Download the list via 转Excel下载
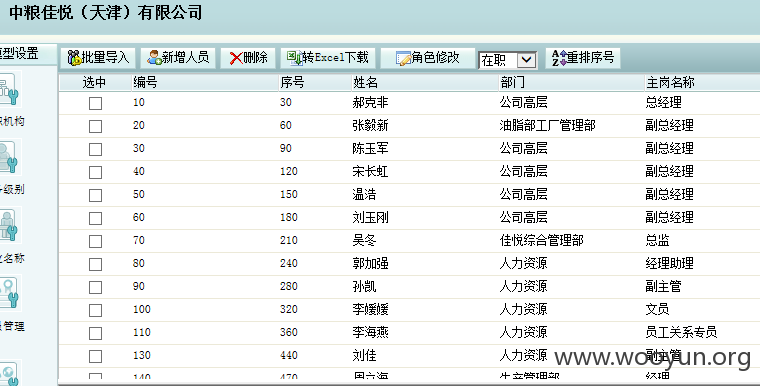 328,58
